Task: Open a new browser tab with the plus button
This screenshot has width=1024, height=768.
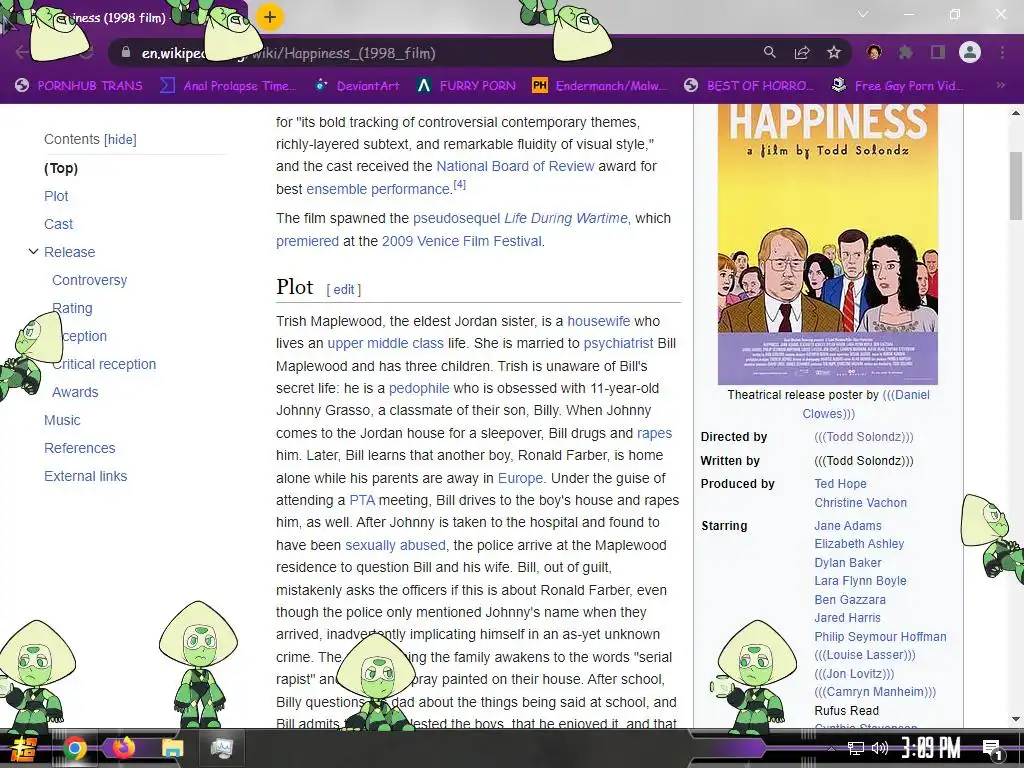Action: [x=270, y=17]
